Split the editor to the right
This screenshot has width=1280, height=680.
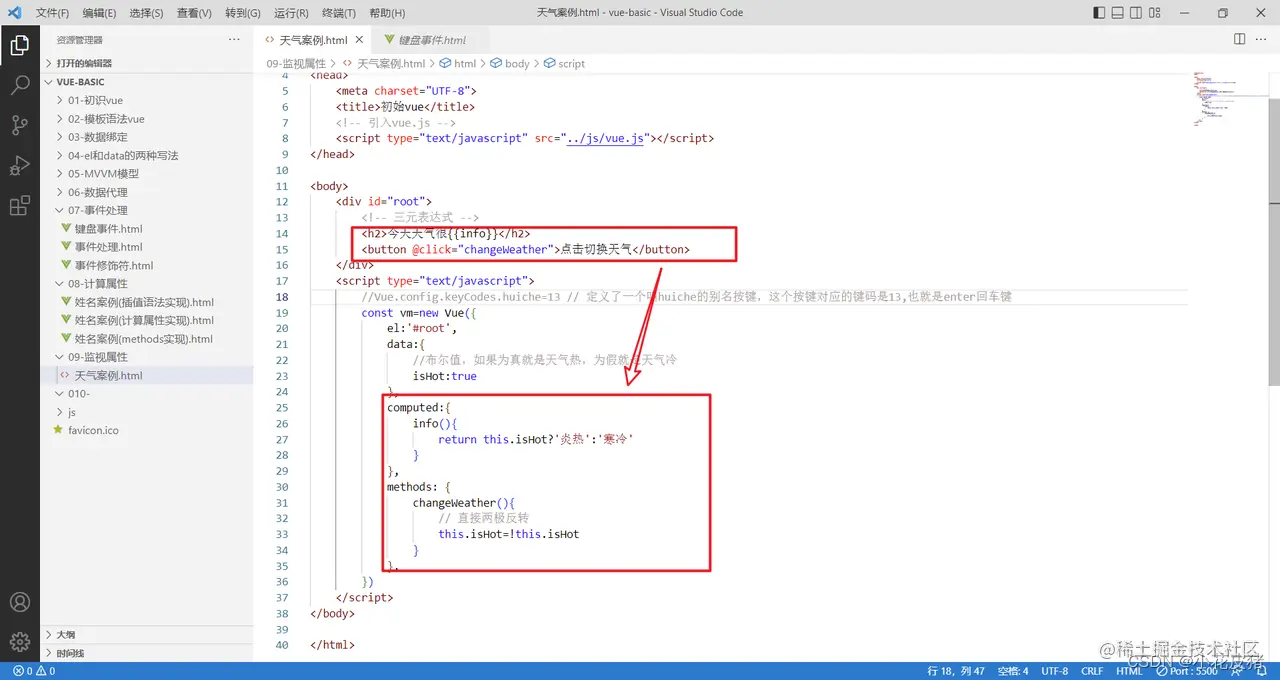pos(1239,39)
